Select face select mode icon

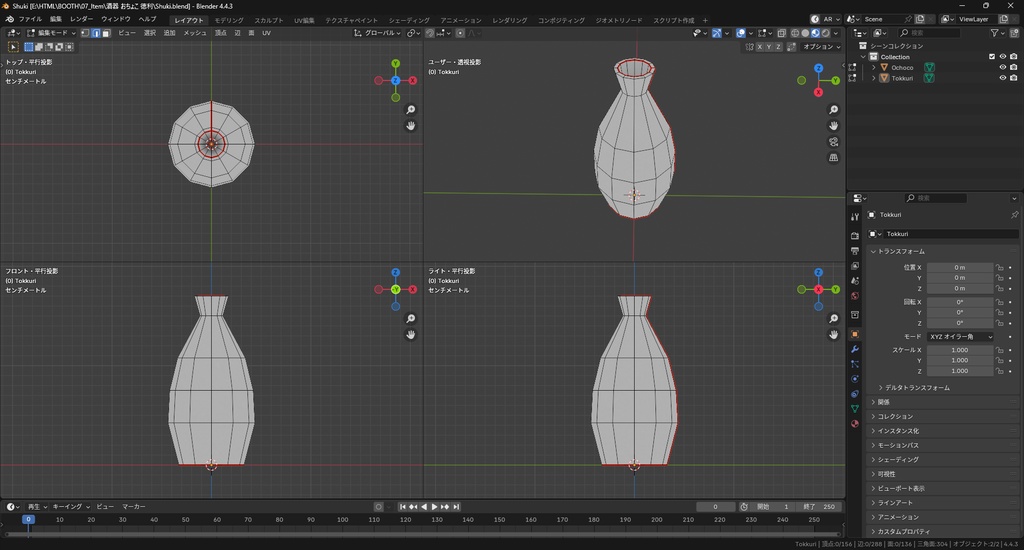point(107,33)
